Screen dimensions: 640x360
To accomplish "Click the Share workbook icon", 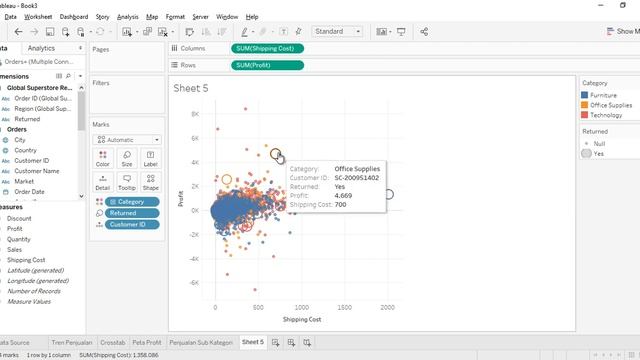I will click(x=424, y=32).
